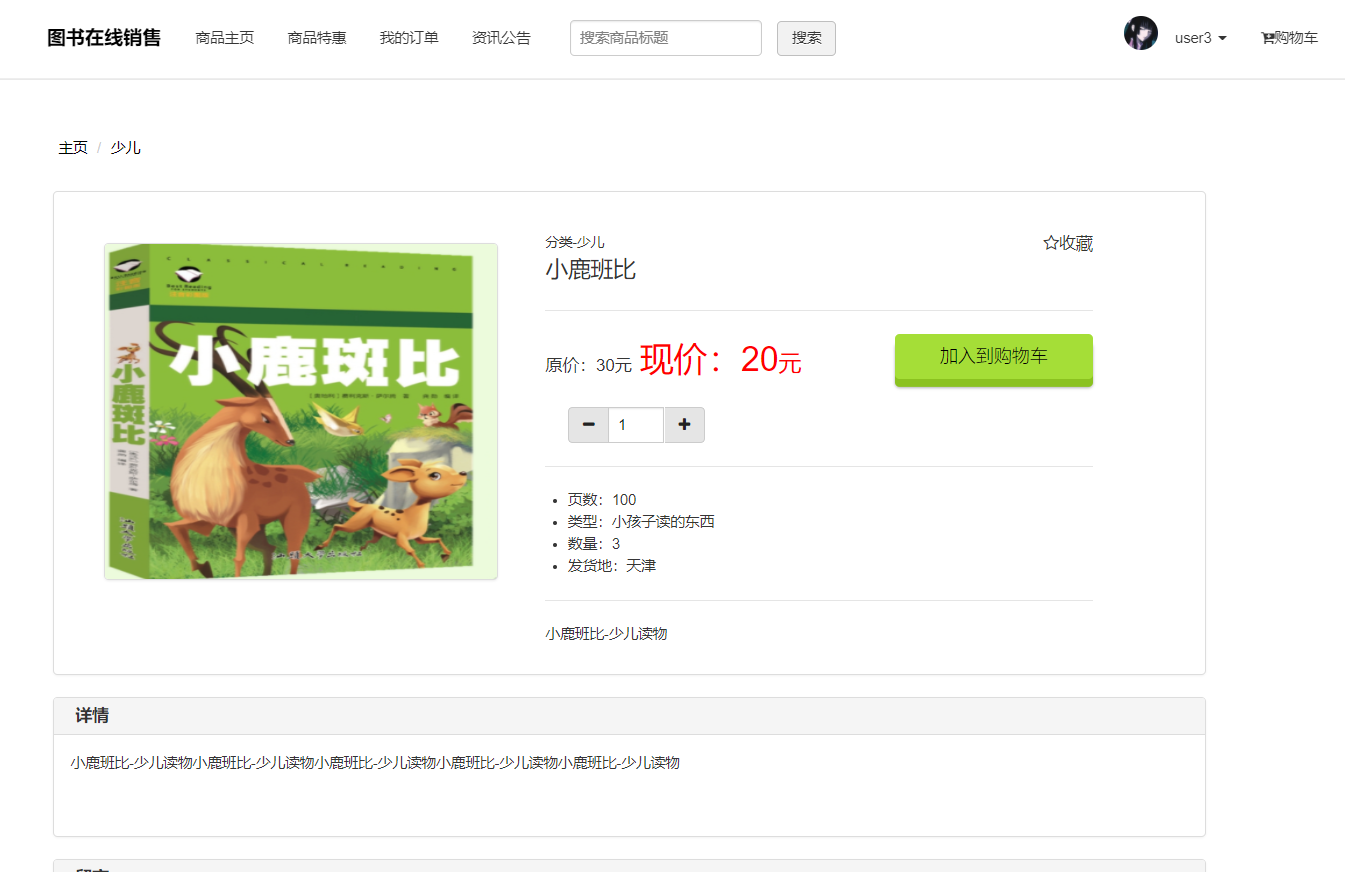Click the user avatar picture
The image size is (1345, 872).
[1141, 33]
